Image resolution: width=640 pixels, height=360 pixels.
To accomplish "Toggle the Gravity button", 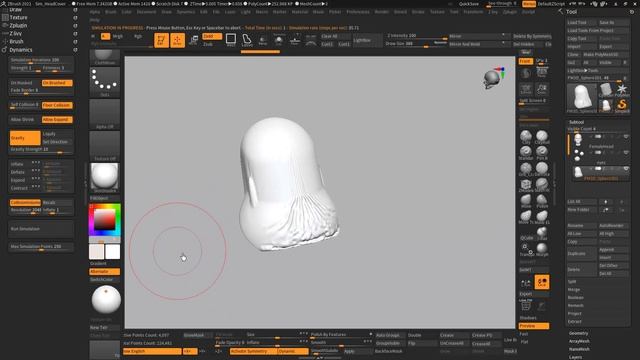I will click(25, 138).
